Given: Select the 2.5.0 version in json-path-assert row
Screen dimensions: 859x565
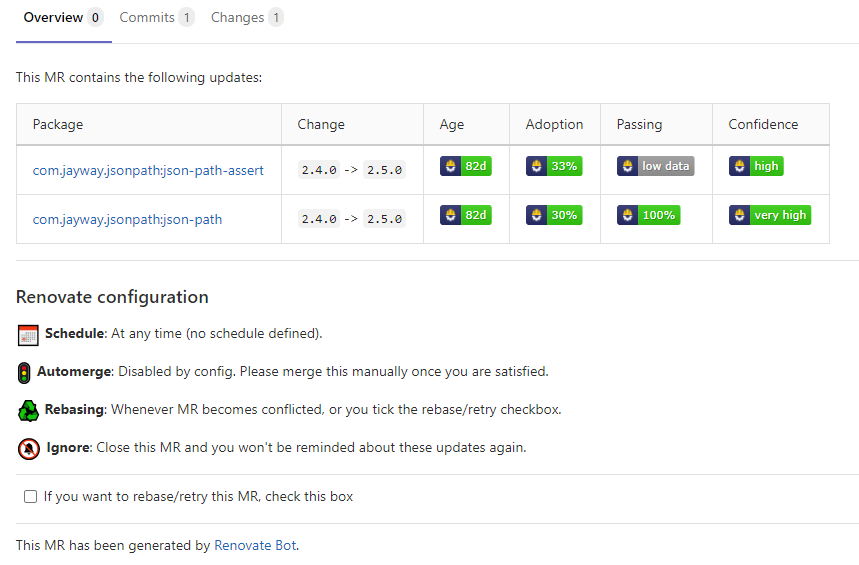Looking at the screenshot, I should [x=385, y=170].
